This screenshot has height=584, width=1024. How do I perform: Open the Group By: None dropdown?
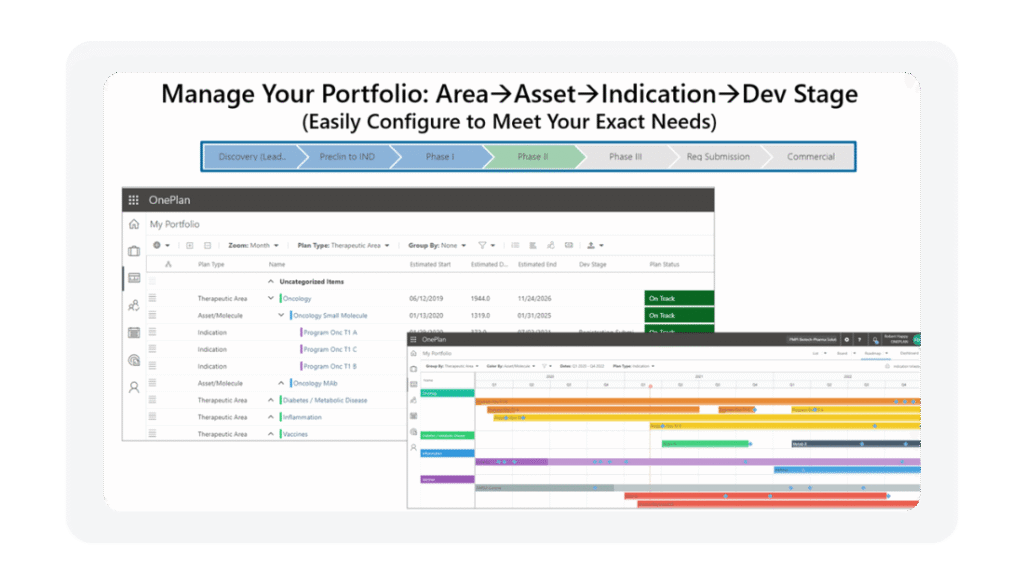click(x=437, y=246)
